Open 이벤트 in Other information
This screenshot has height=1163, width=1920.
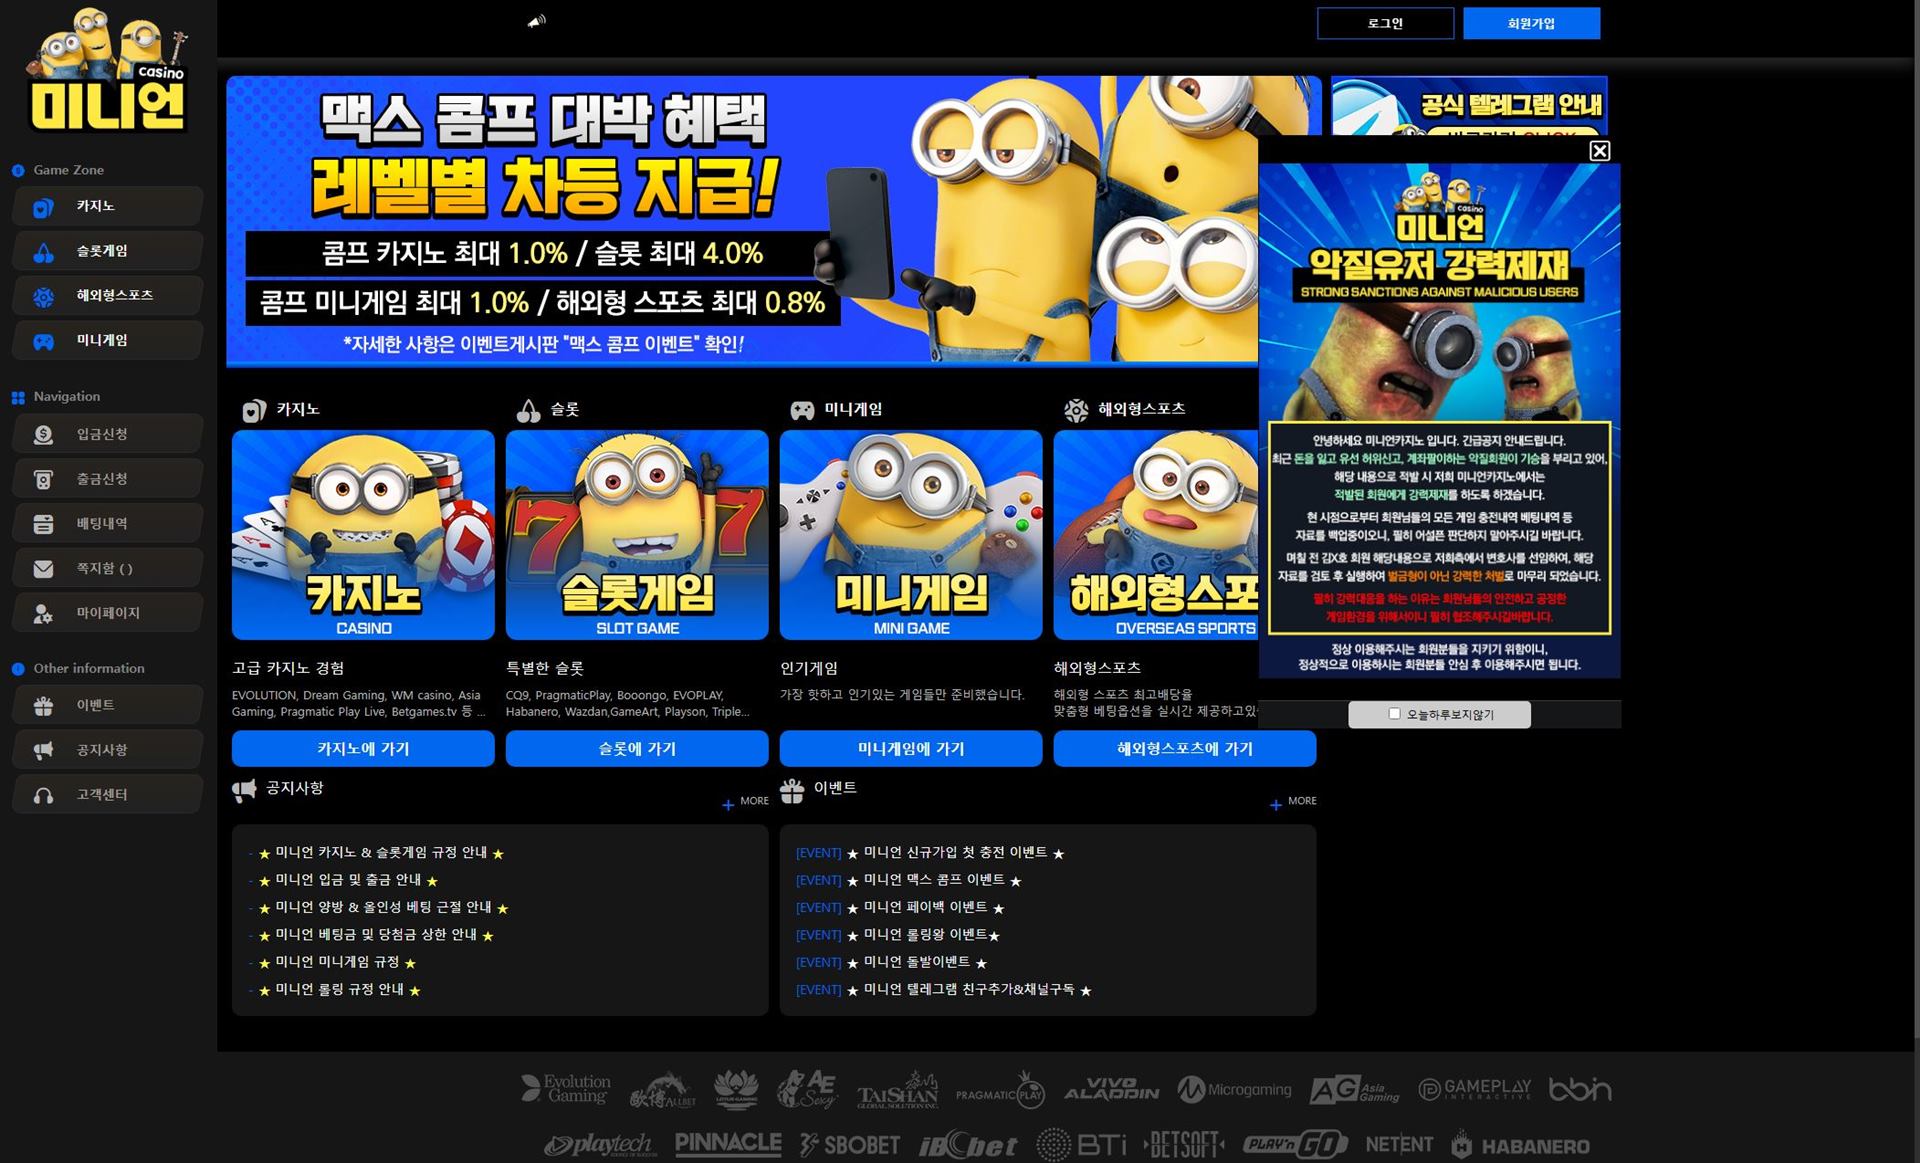click(x=108, y=705)
